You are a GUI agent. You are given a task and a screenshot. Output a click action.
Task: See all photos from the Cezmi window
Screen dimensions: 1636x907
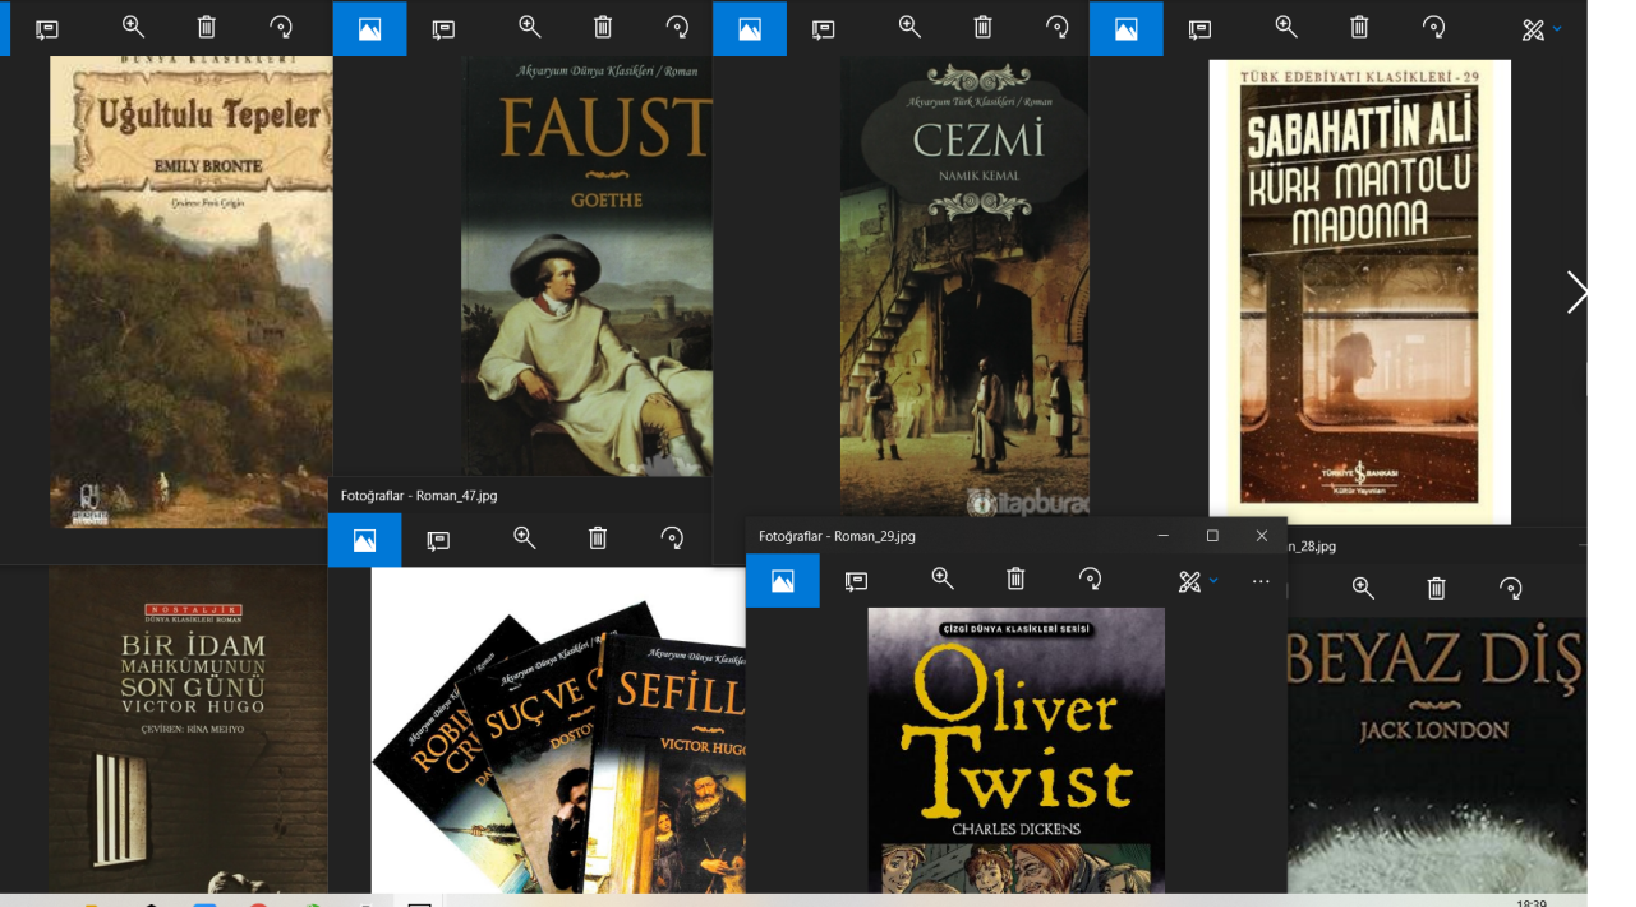(750, 29)
